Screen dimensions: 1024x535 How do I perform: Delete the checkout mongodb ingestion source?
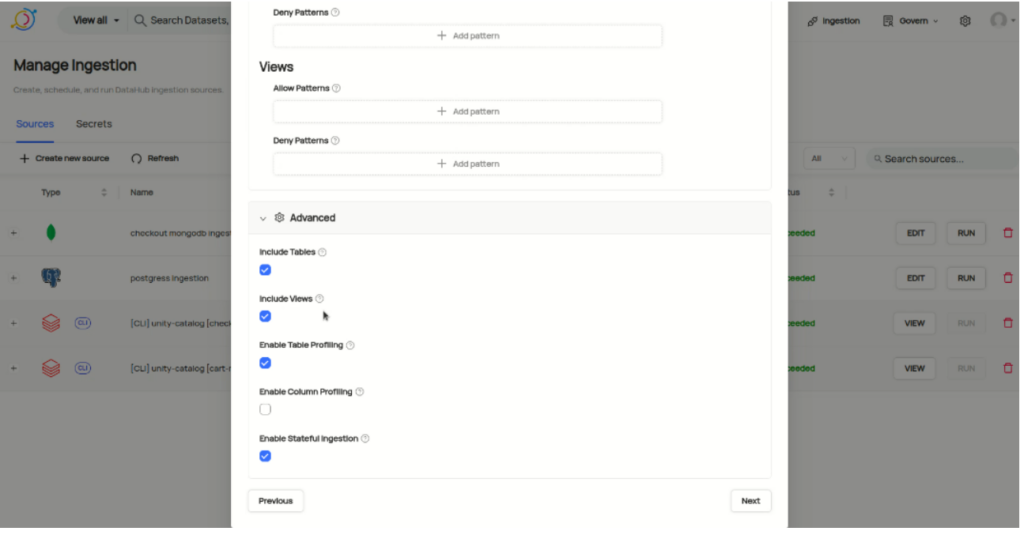pos(1008,233)
